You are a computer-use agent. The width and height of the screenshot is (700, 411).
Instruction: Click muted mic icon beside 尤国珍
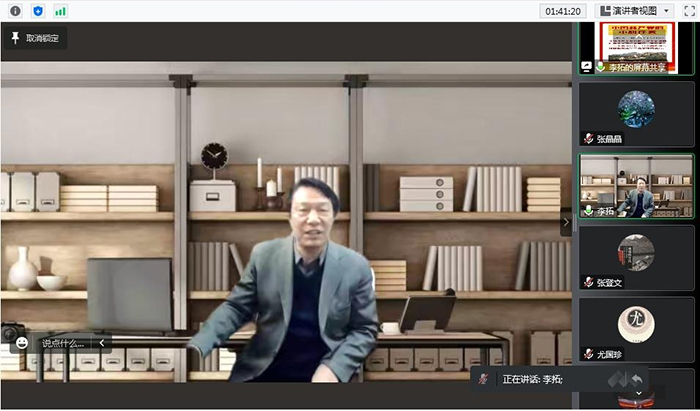click(x=588, y=354)
